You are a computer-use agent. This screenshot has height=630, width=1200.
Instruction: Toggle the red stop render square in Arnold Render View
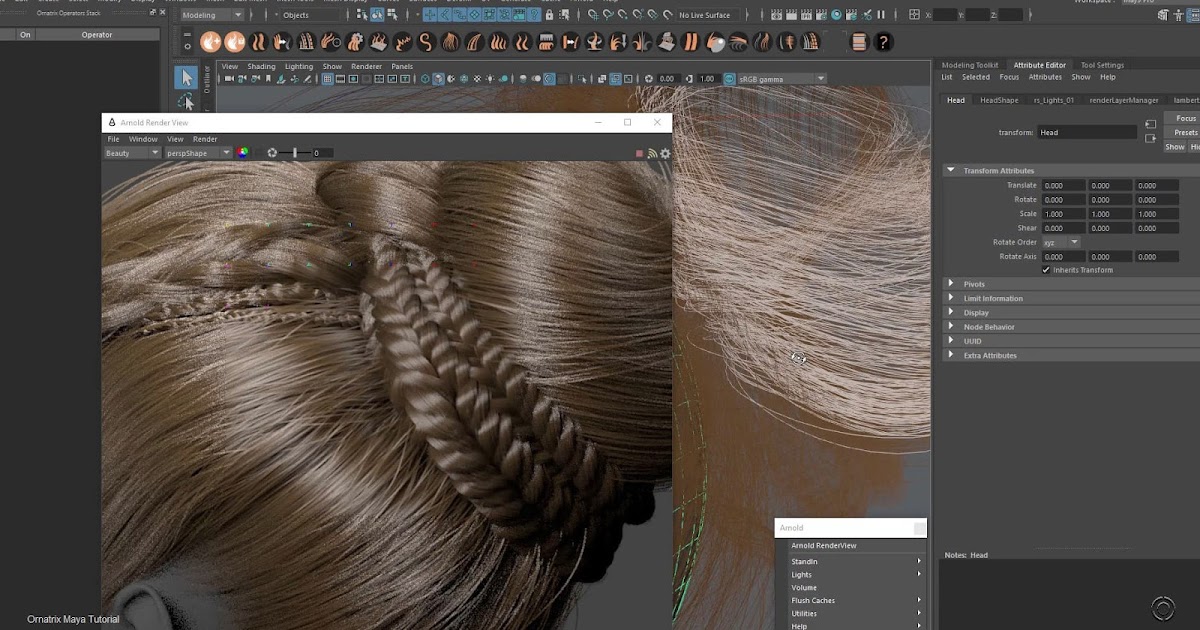(x=640, y=153)
